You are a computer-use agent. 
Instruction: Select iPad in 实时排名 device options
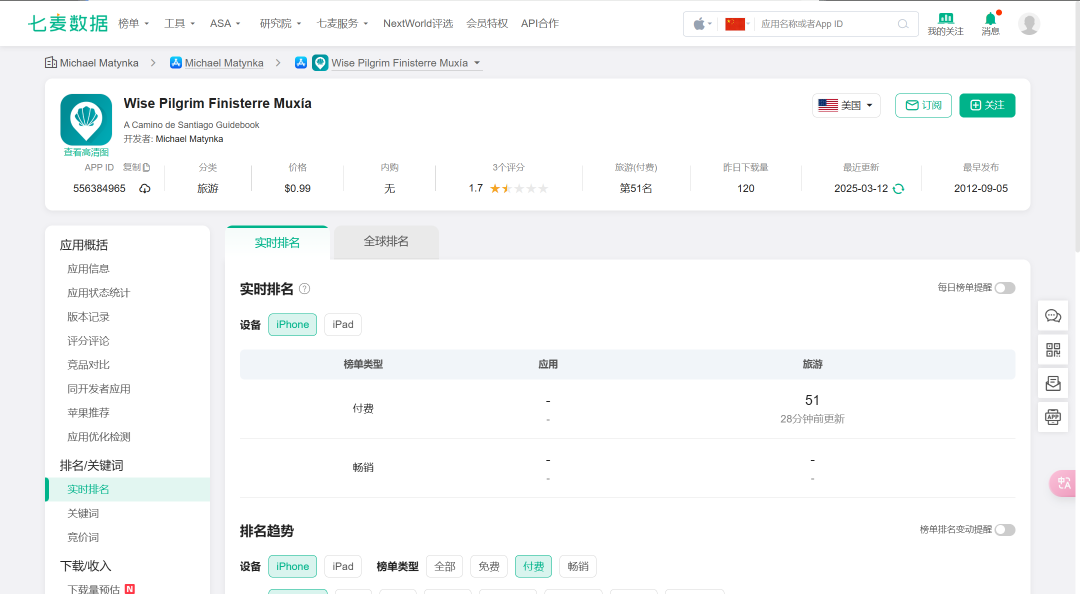point(343,325)
